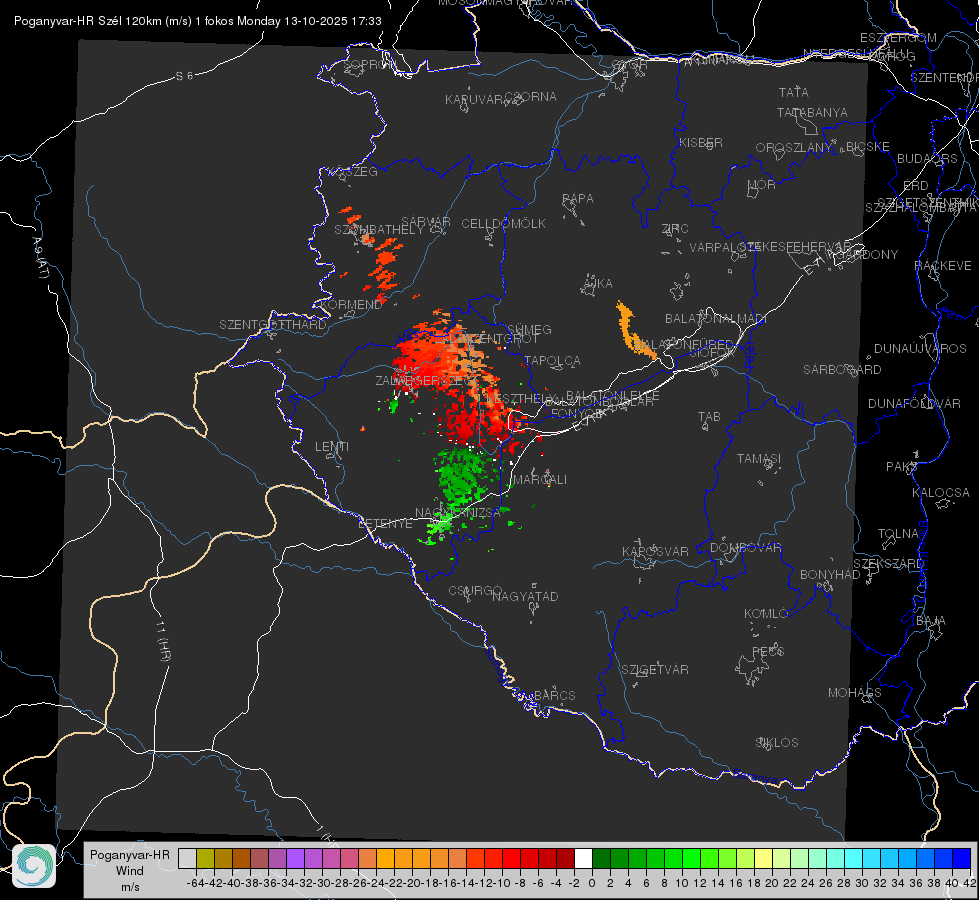This screenshot has width=979, height=900.
Task: Select the gray first swatch in legend
Action: tap(187, 858)
